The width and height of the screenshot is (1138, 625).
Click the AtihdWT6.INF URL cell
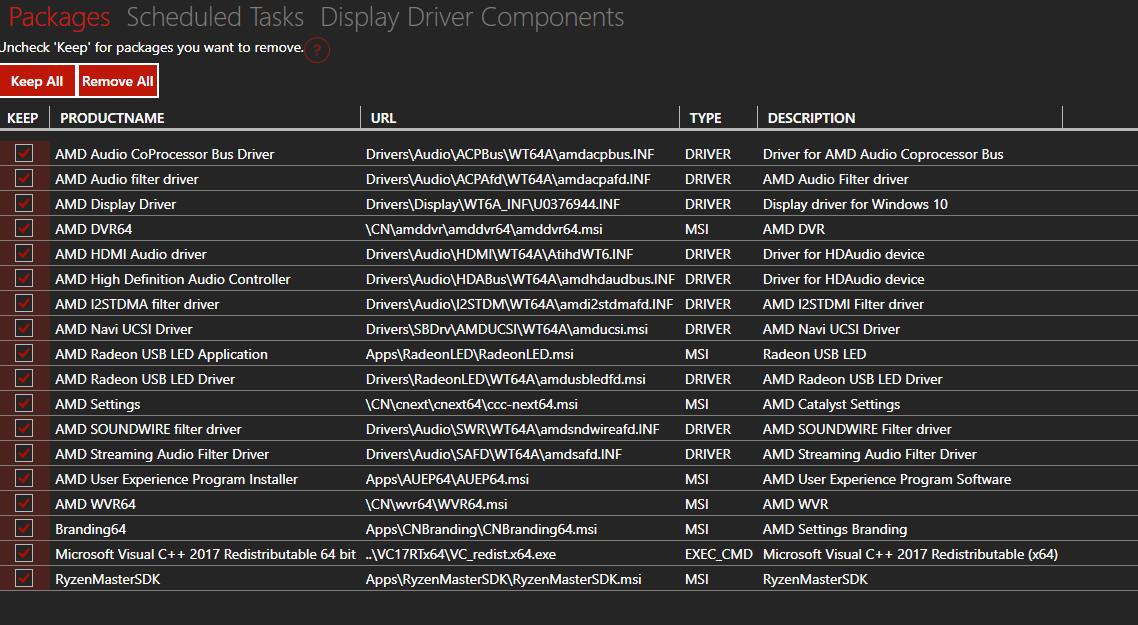[x=499, y=254]
